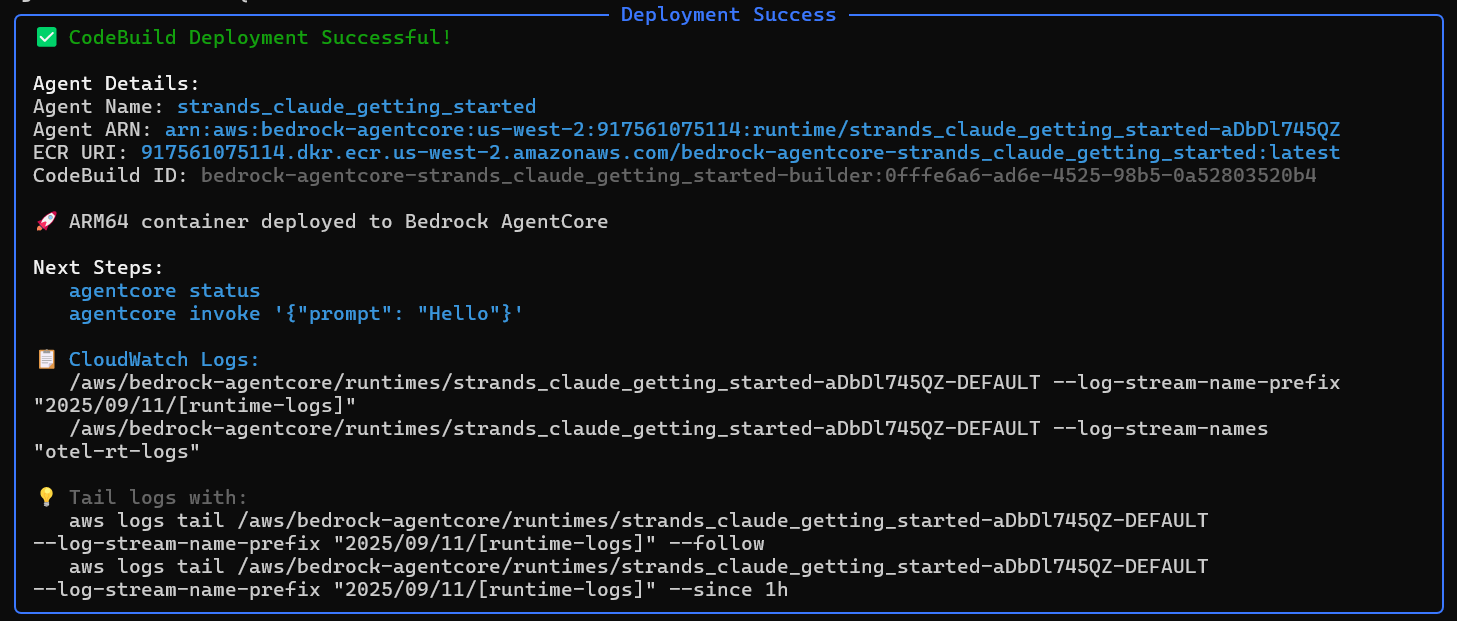The image size is (1457, 621).
Task: Click the CodeBuild ID value
Action: (759, 175)
